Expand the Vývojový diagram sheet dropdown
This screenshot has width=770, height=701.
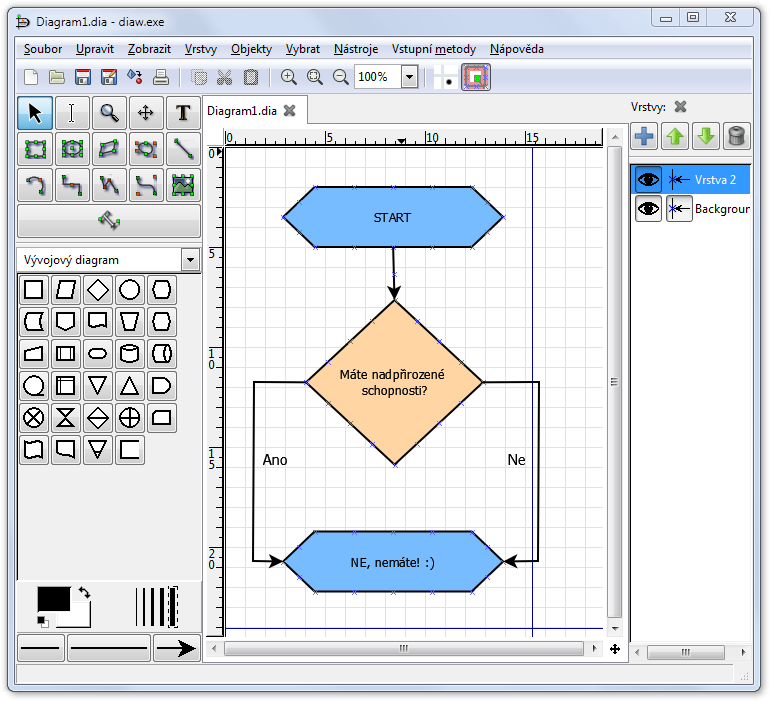point(190,260)
